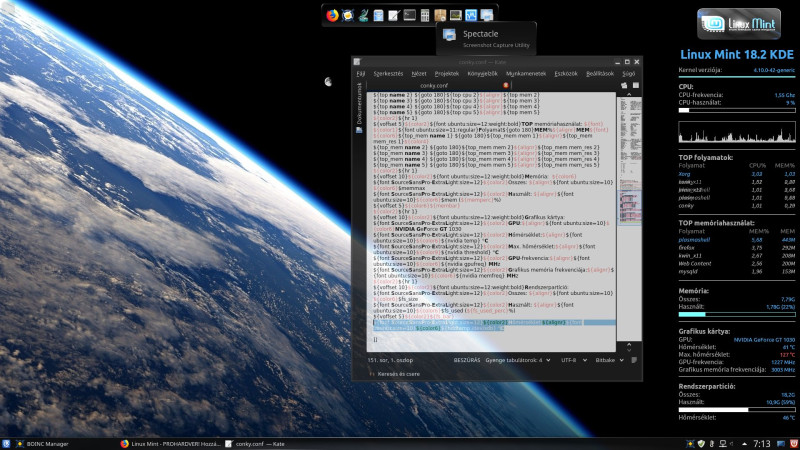The width and height of the screenshot is (800, 450).
Task: Click the blue icon right of the clock
Action: tap(781, 444)
